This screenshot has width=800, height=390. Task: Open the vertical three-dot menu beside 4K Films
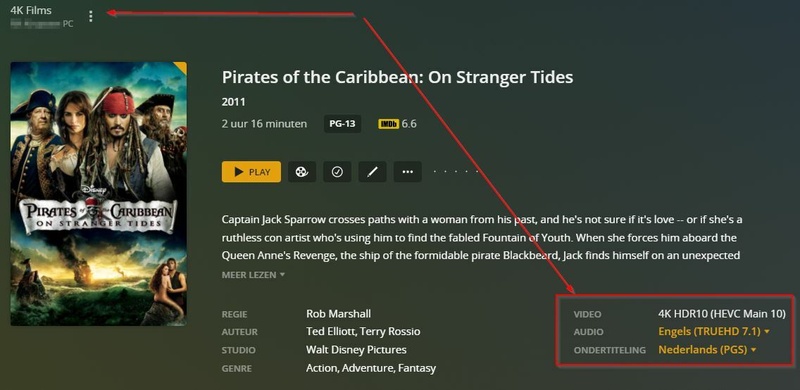[x=91, y=16]
